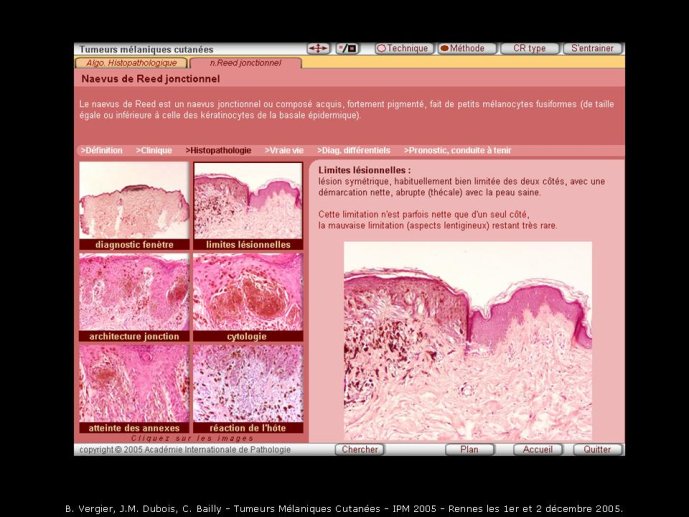Click the window/fullscreen toggle icon
The image size is (689, 517).
pyautogui.click(x=348, y=48)
